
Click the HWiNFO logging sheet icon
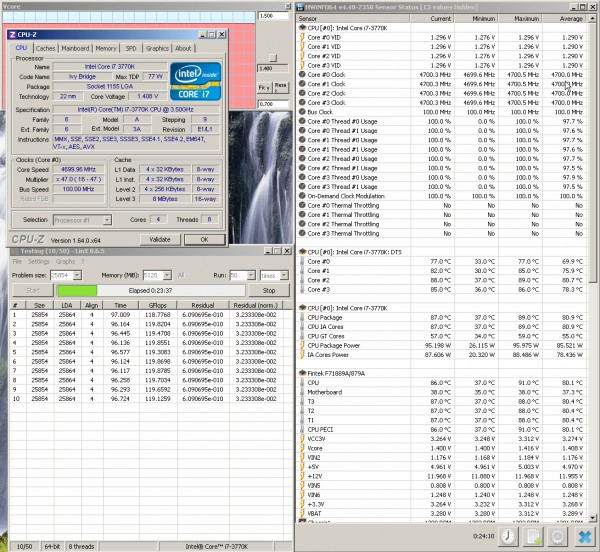click(533, 536)
